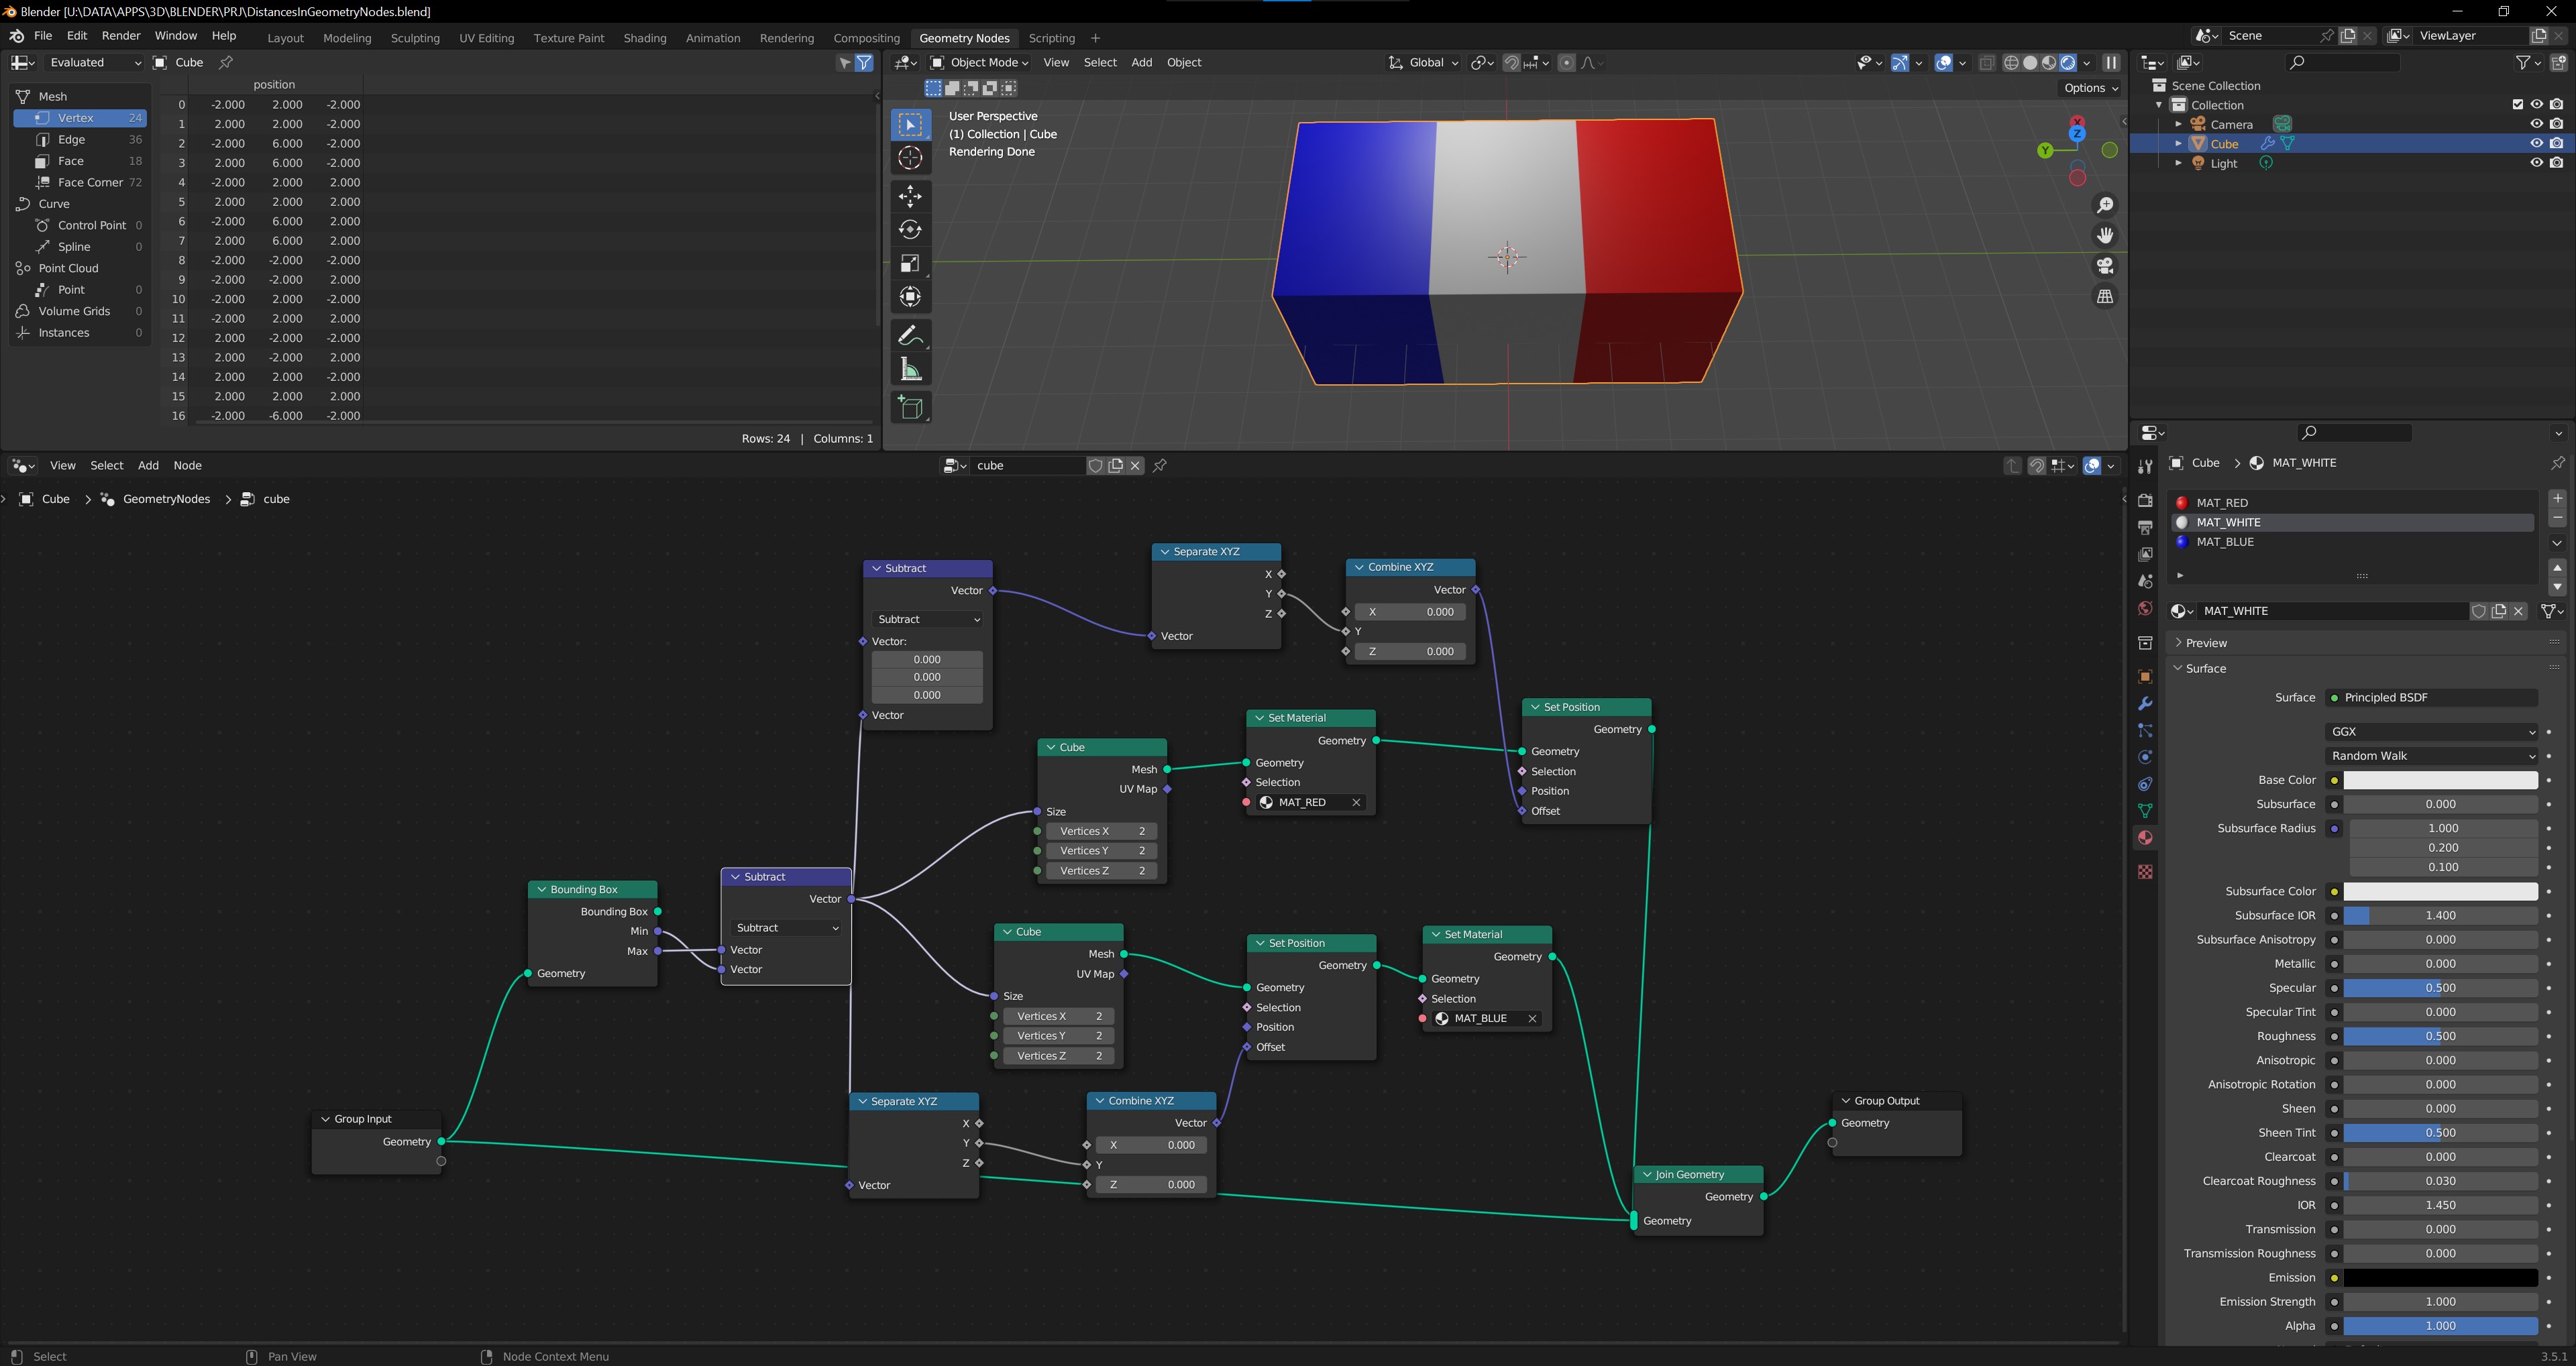The height and width of the screenshot is (1366, 2576).
Task: Select the Cursor tool in viewport toolbar
Action: pos(910,158)
